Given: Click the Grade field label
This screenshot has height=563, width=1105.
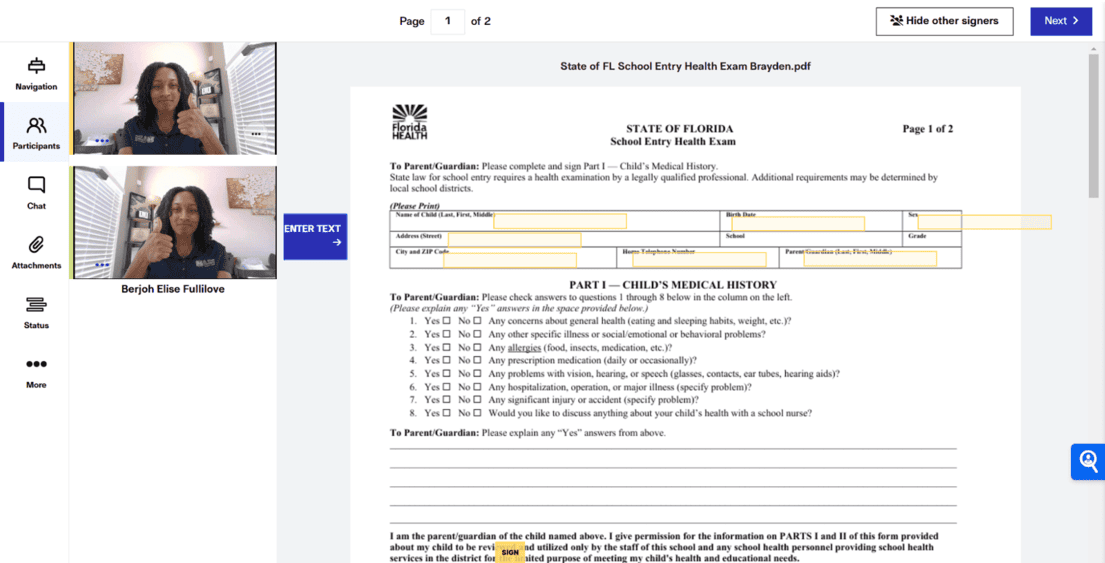Looking at the screenshot, I should point(917,236).
